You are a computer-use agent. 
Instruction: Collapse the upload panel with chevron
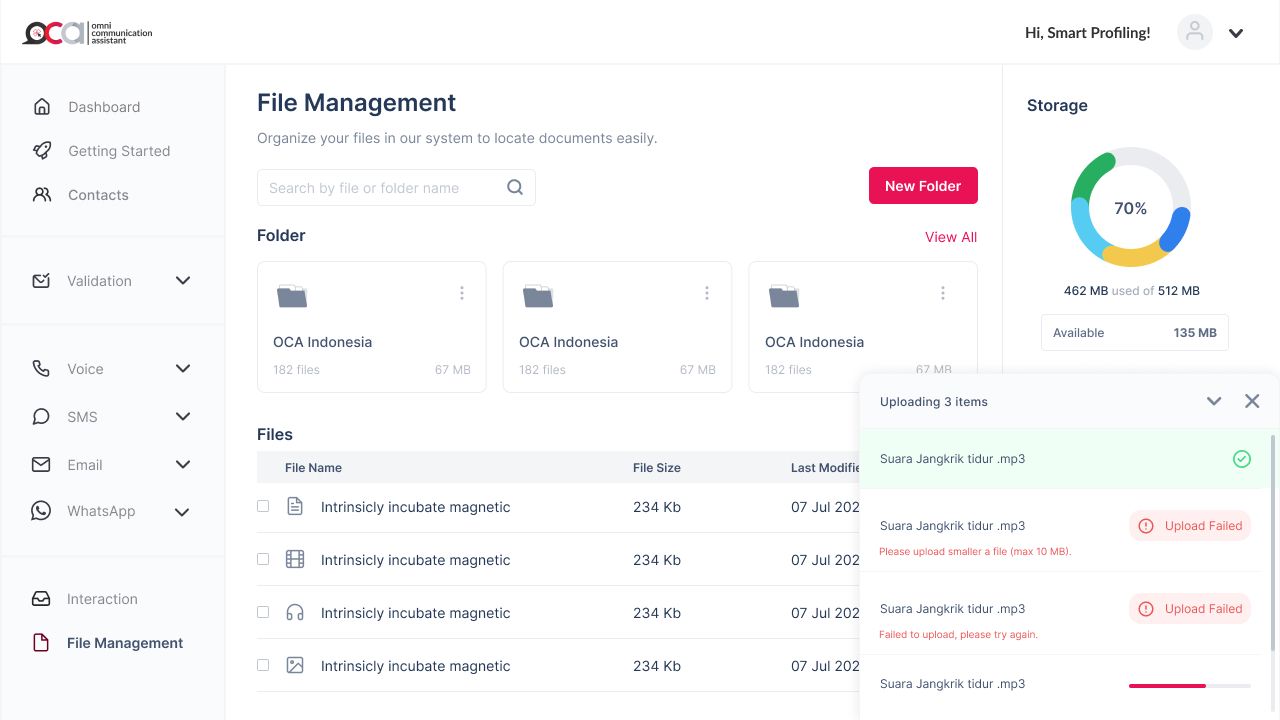click(1214, 401)
